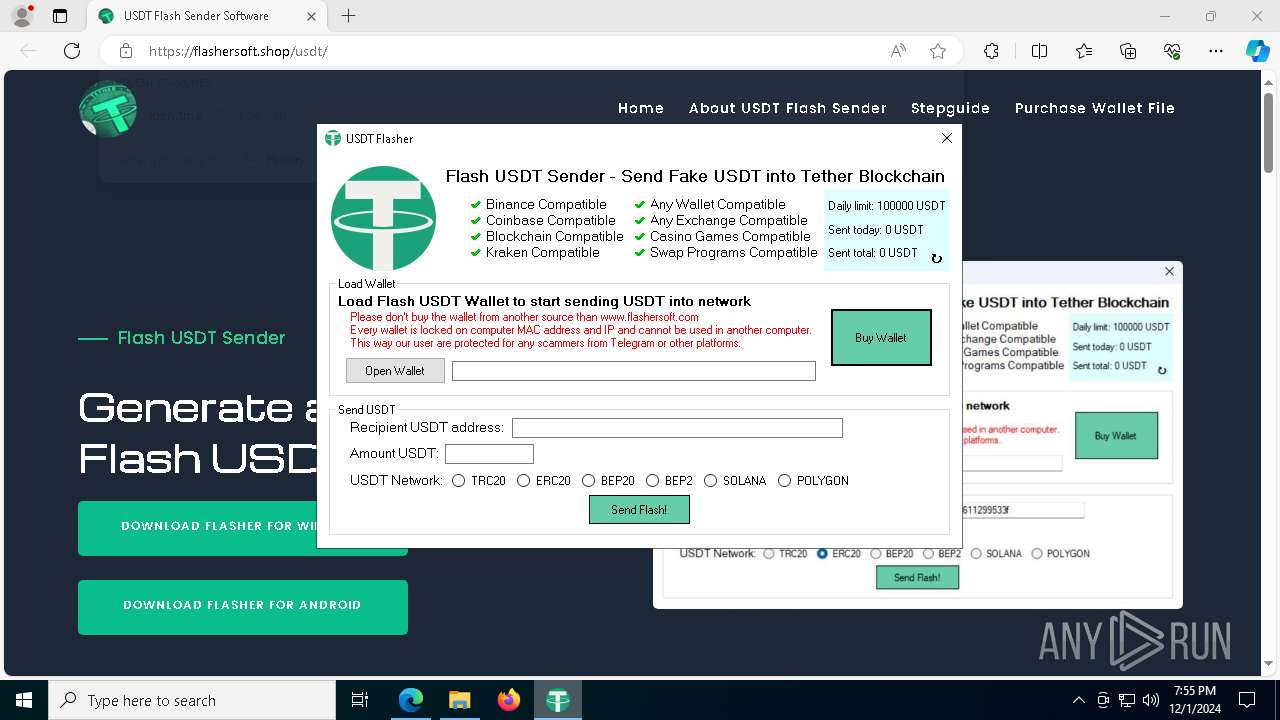Open the notification center icon
The width and height of the screenshot is (1280, 720).
pyautogui.click(x=1247, y=700)
